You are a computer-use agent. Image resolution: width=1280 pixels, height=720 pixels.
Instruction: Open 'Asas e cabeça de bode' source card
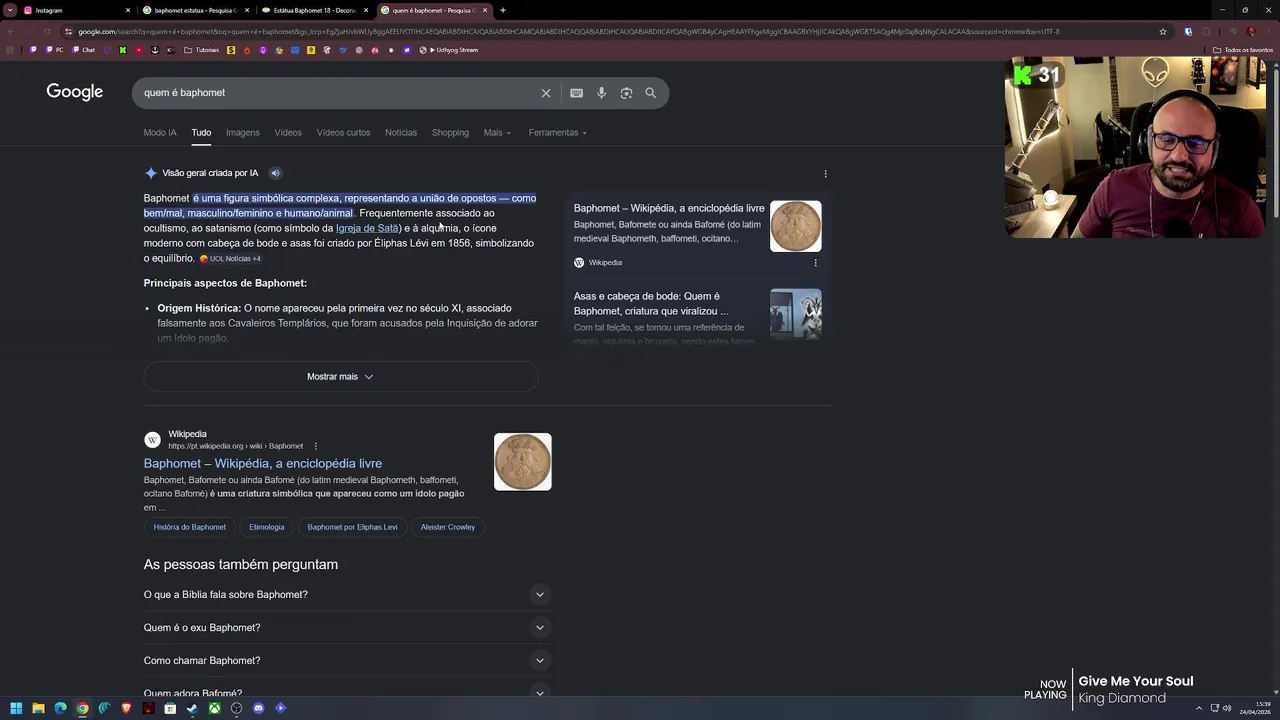[x=697, y=318]
